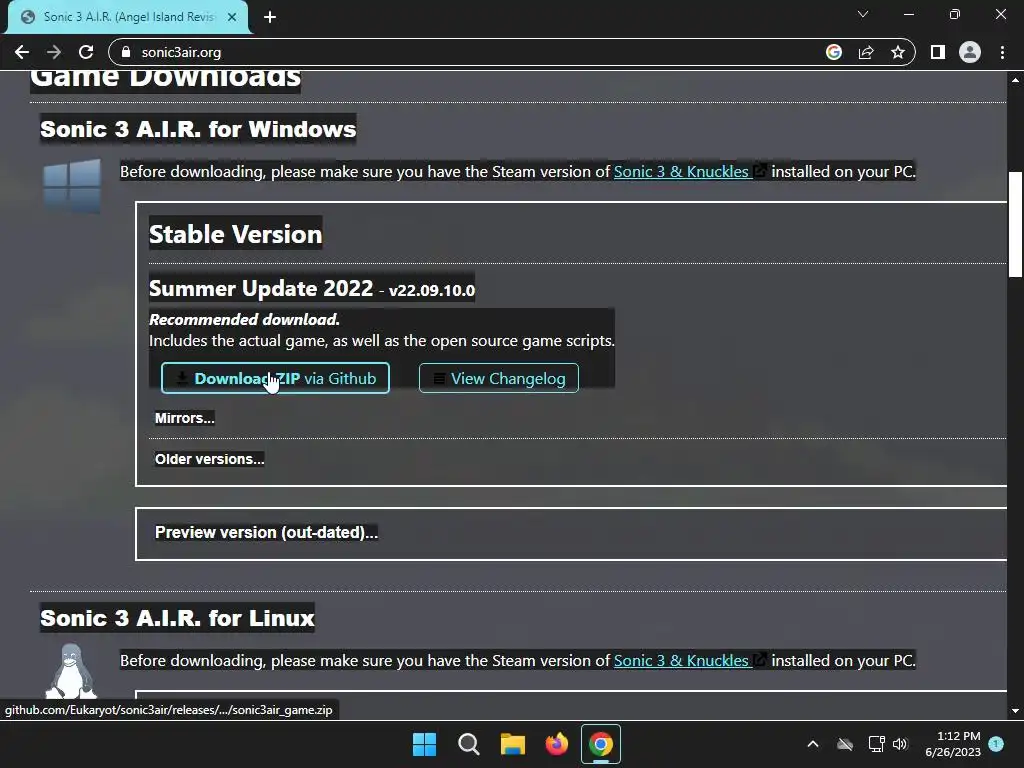
Task: Open the notification badge
Action: (x=996, y=744)
